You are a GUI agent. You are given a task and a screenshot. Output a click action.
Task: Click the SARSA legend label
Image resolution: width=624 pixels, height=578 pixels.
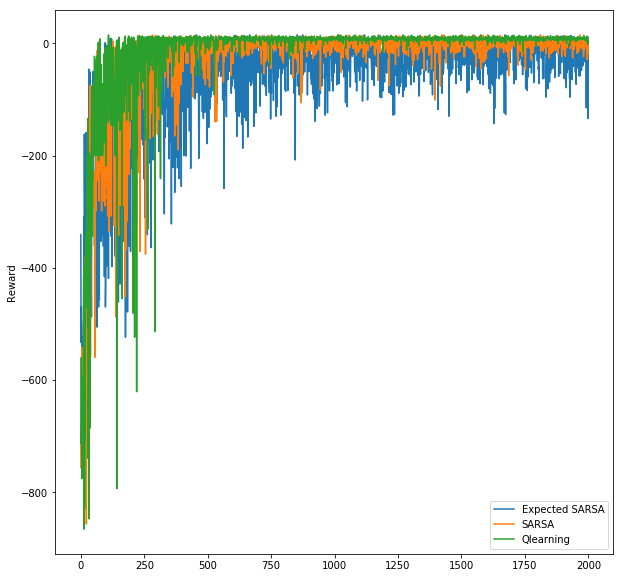pyautogui.click(x=538, y=524)
